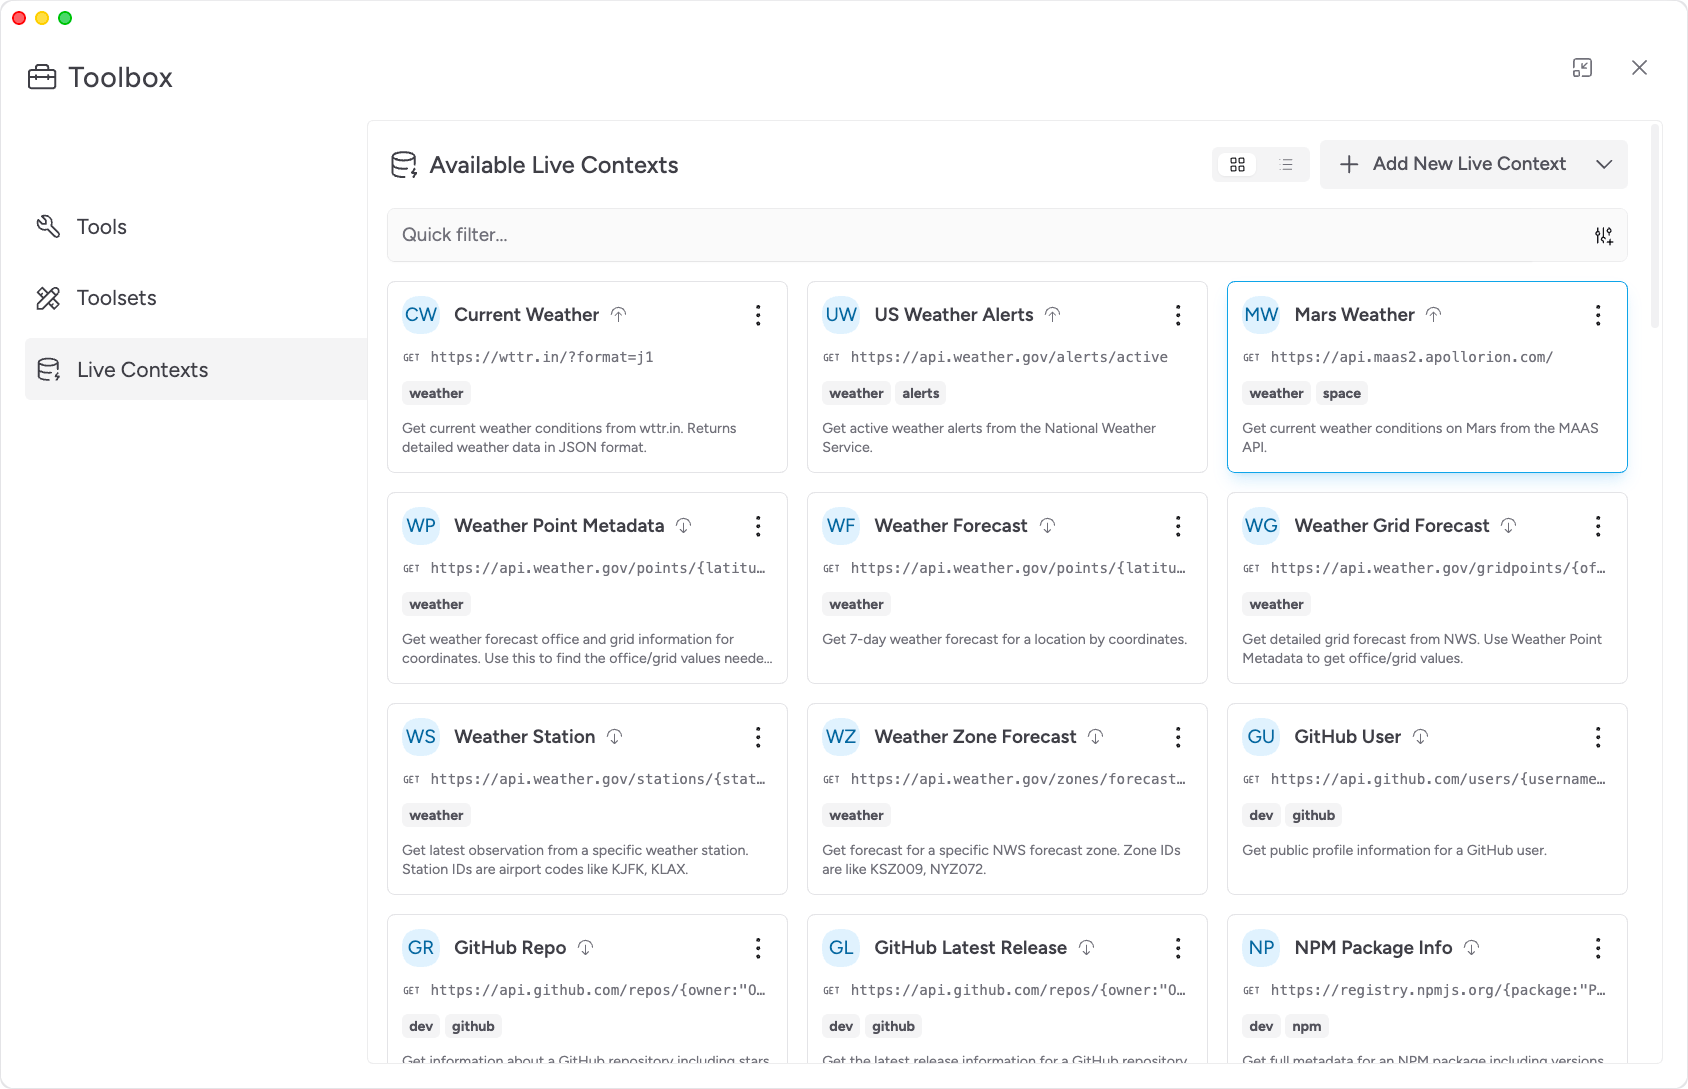Click the collapse window icon next to close
This screenshot has height=1089, width=1688.
1582,68
